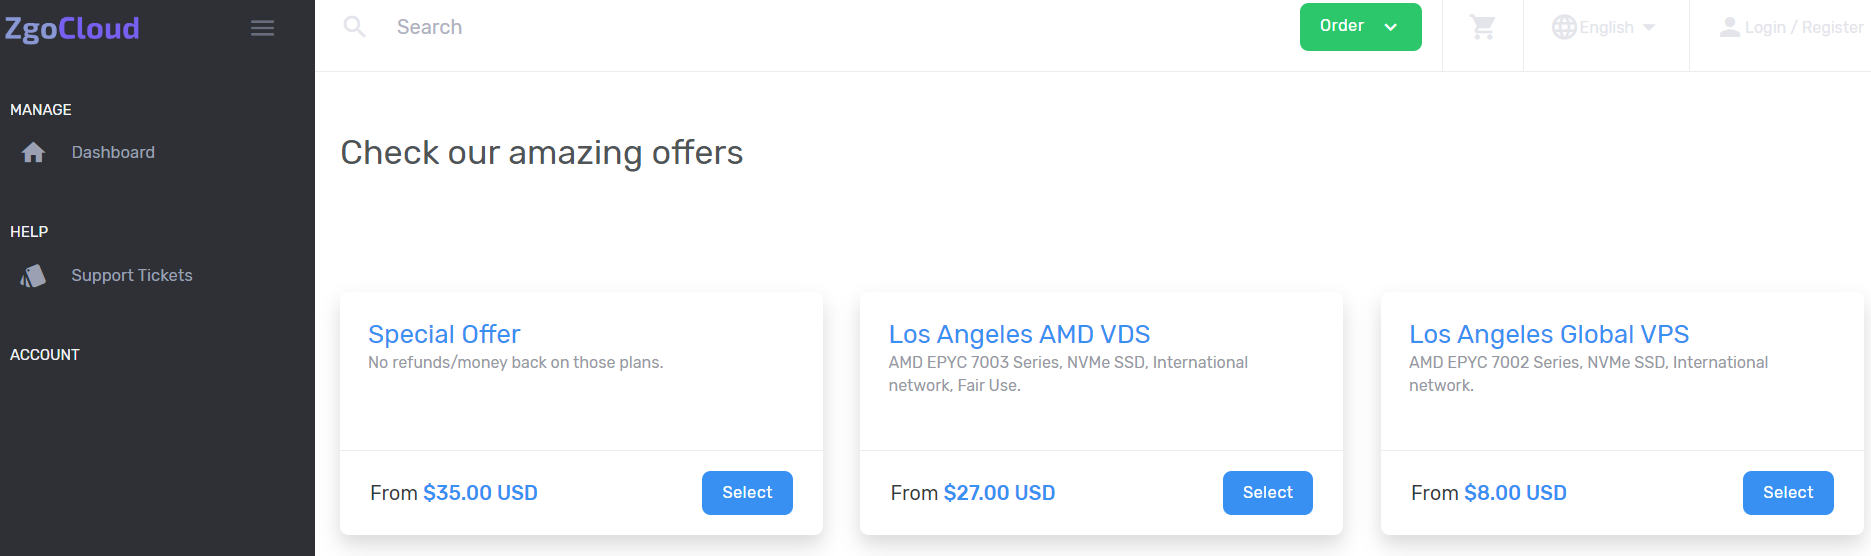This screenshot has width=1871, height=556.
Task: Open Support Tickets menu item
Action: coord(132,275)
